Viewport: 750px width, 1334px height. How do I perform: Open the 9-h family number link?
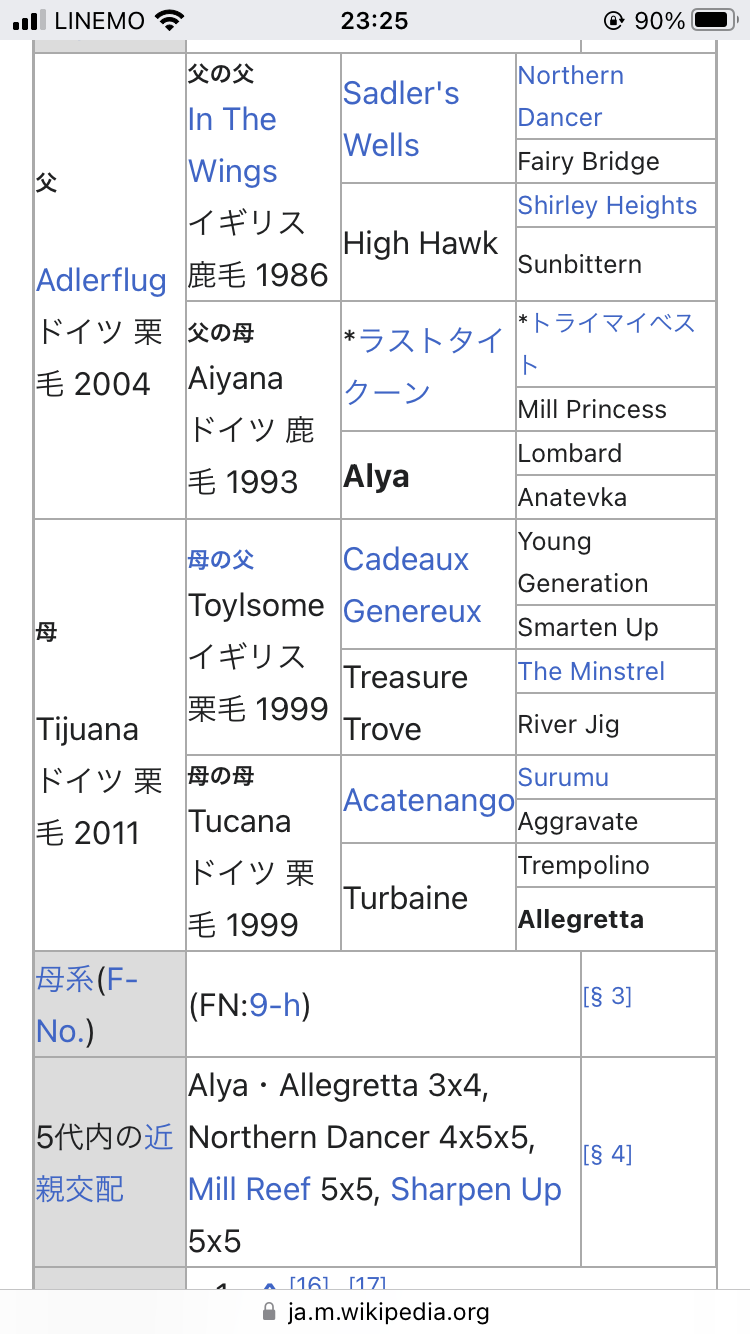click(x=275, y=1005)
